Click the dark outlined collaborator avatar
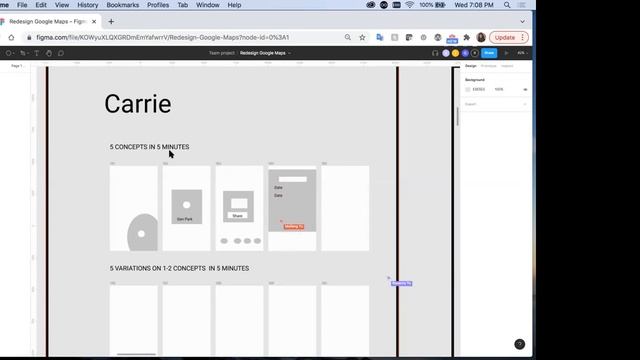Screen dimensions: 640x360 (475, 53)
